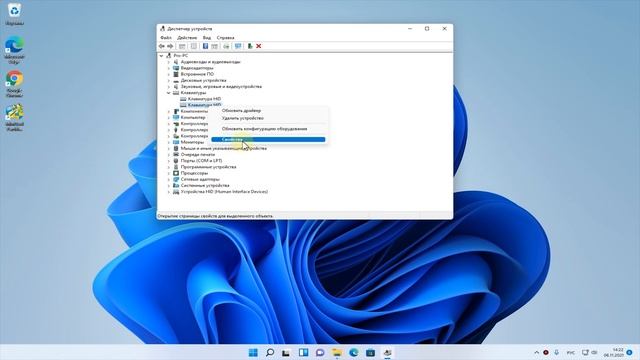Open Microsoft Edge from the taskbar
This screenshot has height=360, width=640.
pos(353,352)
